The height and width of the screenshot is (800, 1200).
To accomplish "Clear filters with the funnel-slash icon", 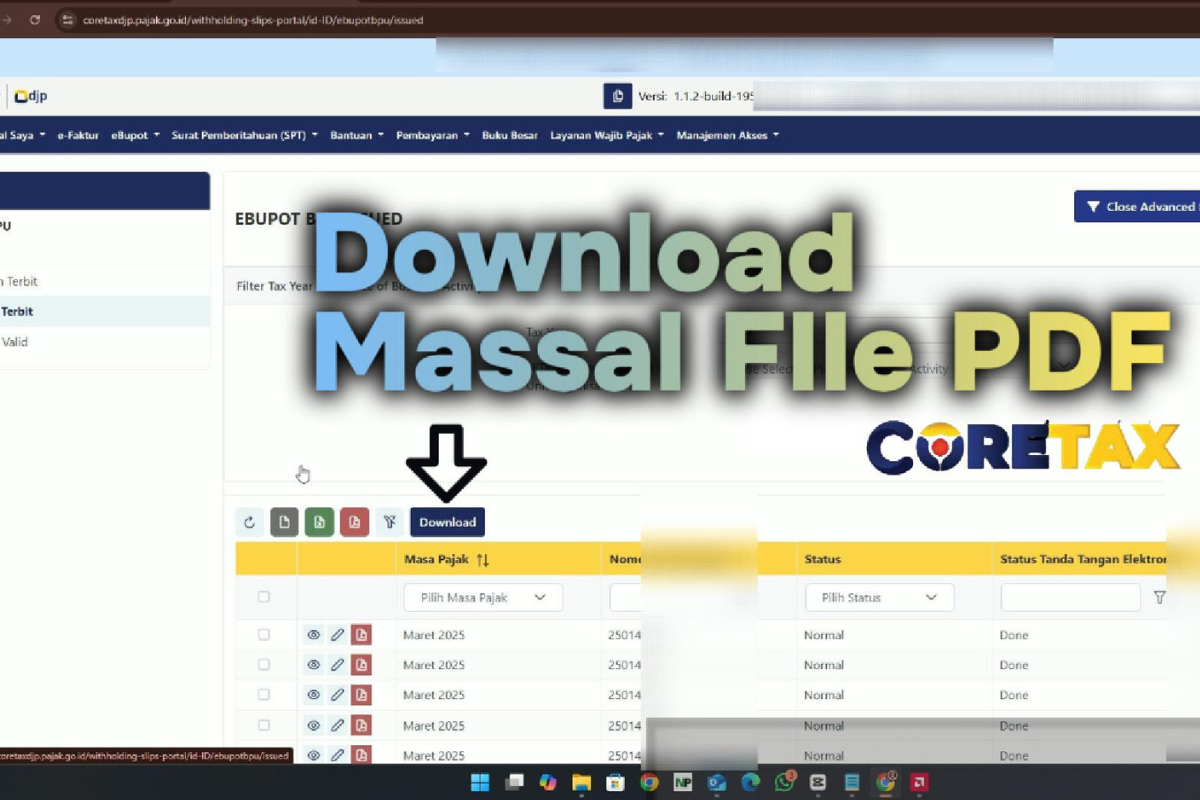I will coord(389,522).
